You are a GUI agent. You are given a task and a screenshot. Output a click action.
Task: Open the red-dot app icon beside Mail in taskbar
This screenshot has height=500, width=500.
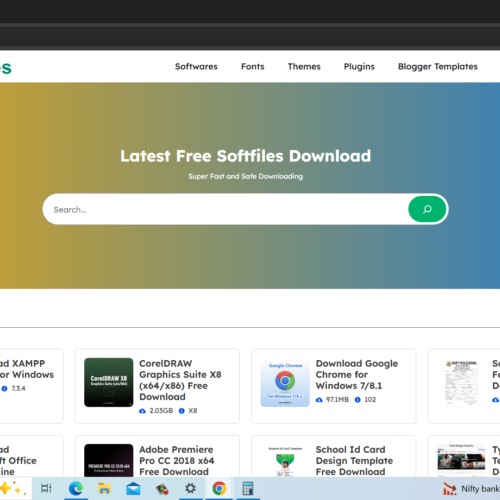(x=162, y=489)
